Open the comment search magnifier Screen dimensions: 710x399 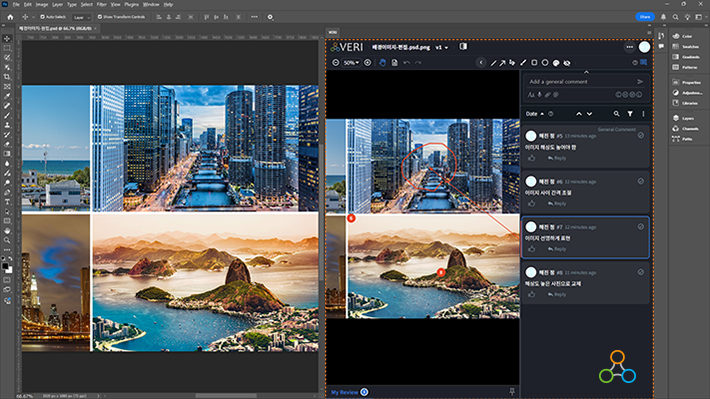(616, 114)
